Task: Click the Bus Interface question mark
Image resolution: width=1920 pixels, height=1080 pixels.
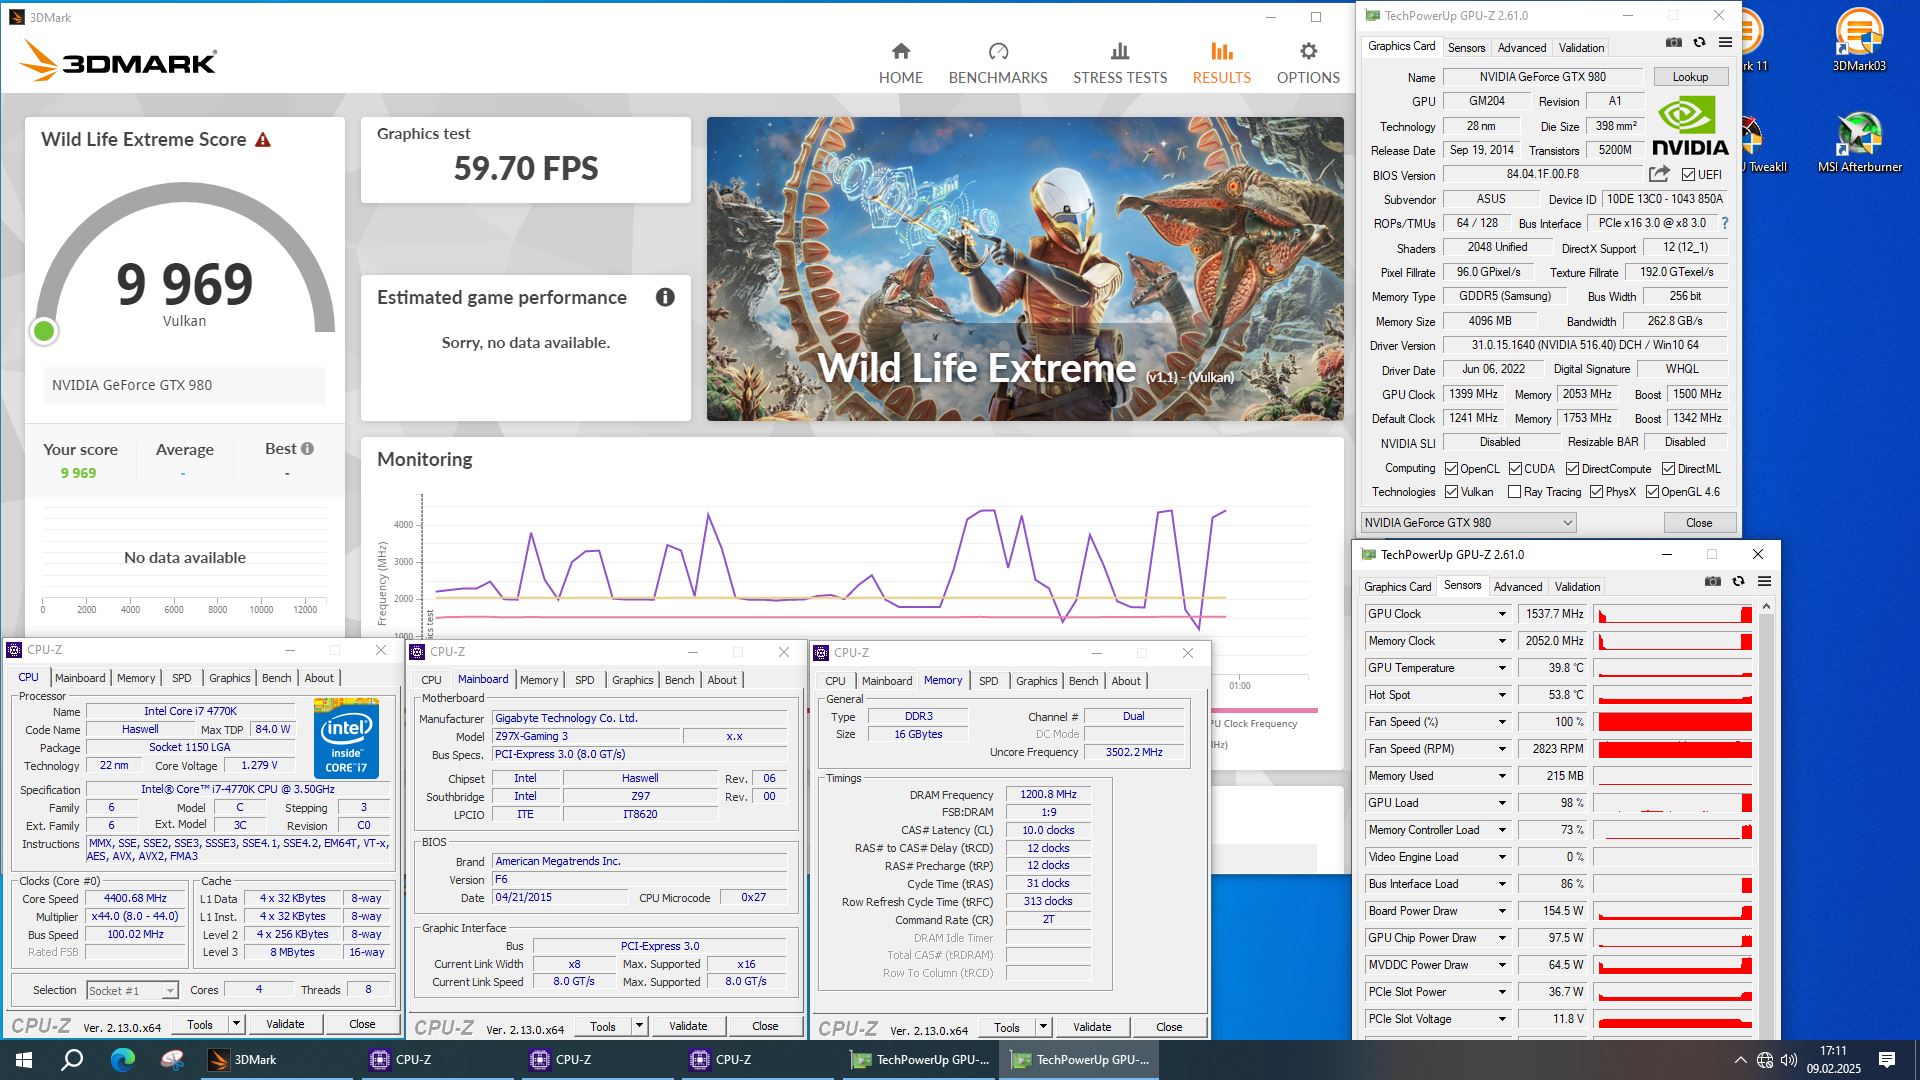Action: [x=1725, y=223]
